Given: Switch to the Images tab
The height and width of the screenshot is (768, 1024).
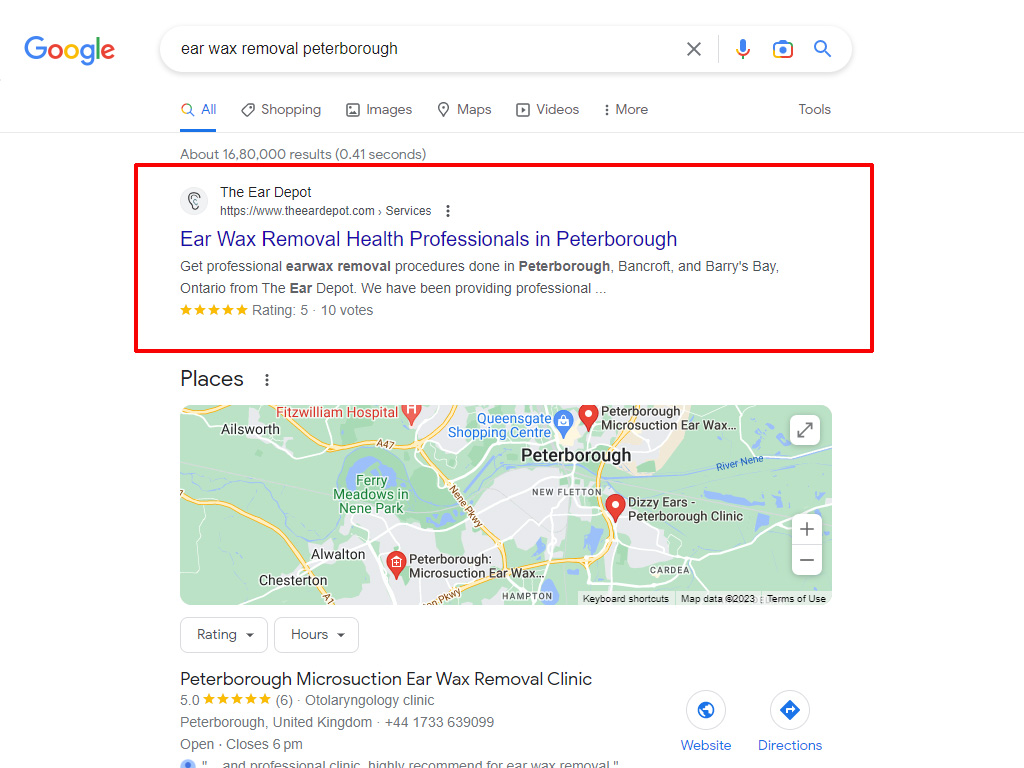Looking at the screenshot, I should coord(379,110).
